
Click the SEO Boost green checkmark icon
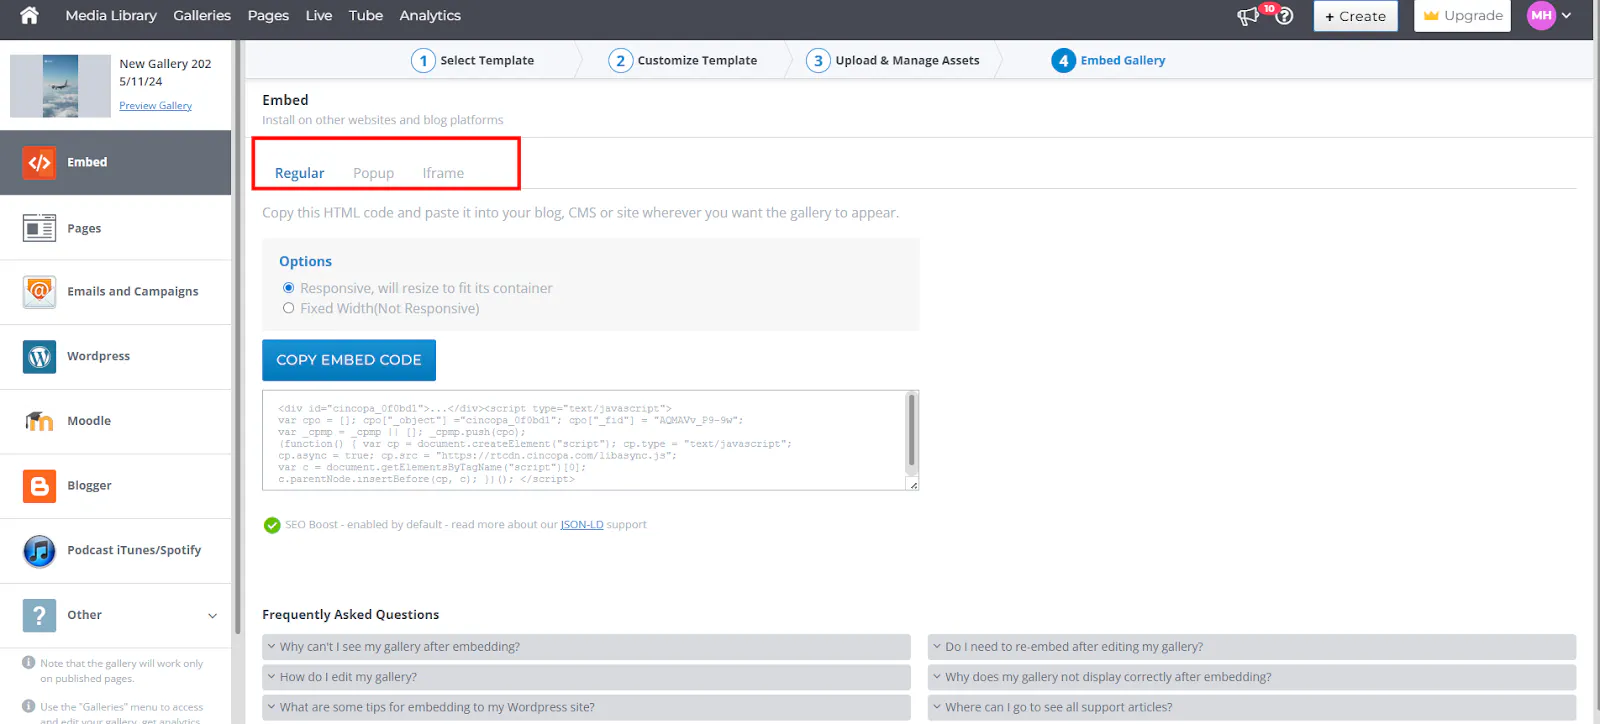coord(272,525)
